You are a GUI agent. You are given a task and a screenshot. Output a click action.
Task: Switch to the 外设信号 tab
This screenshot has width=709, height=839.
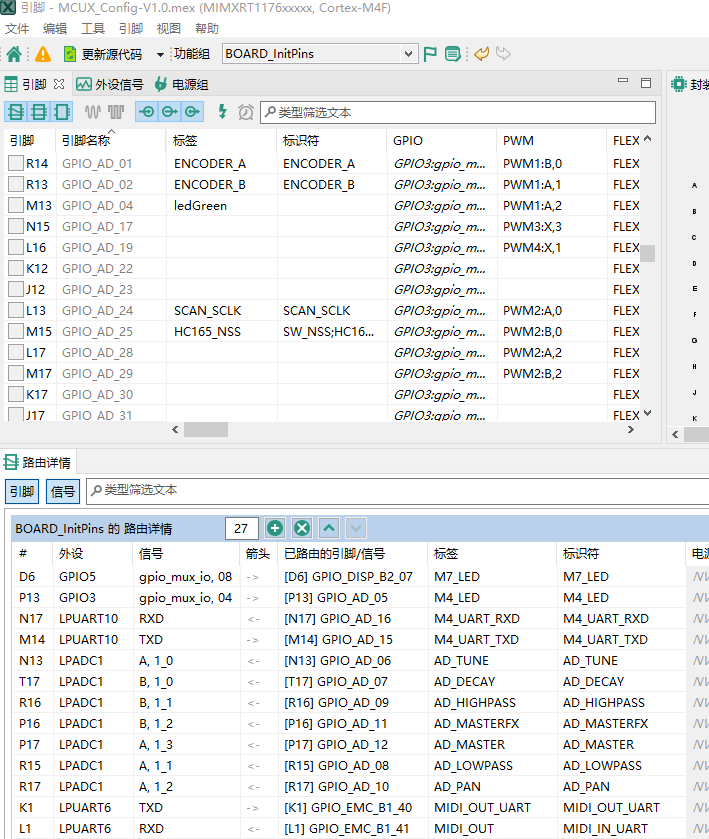click(110, 85)
